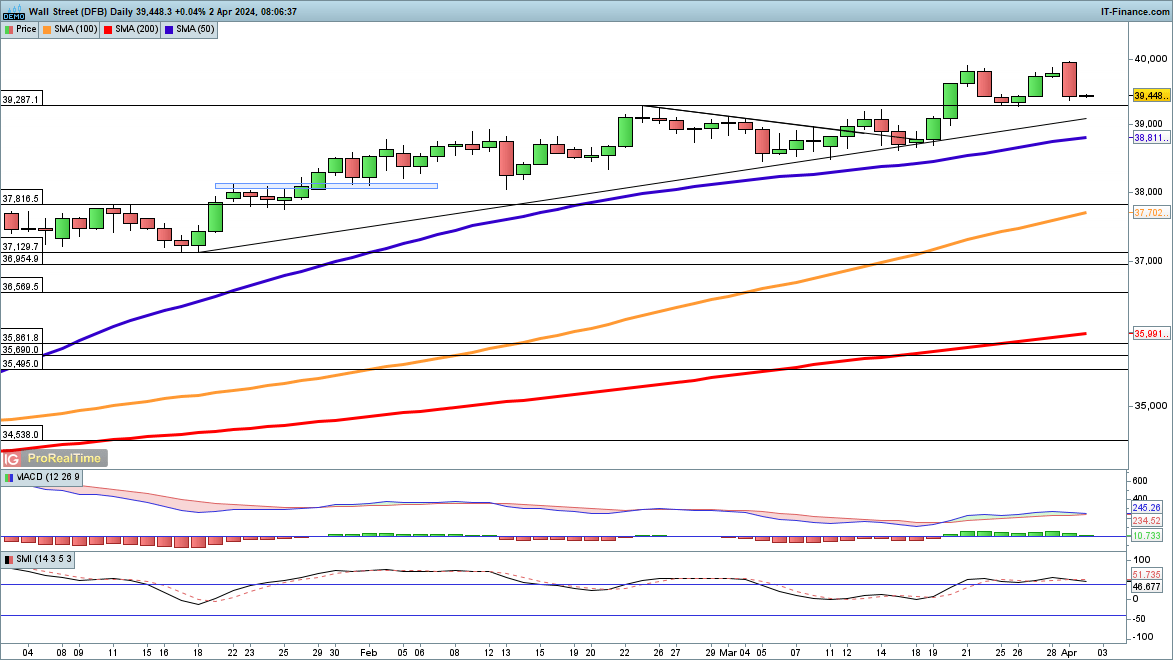Open the Price legend tab

click(x=20, y=29)
